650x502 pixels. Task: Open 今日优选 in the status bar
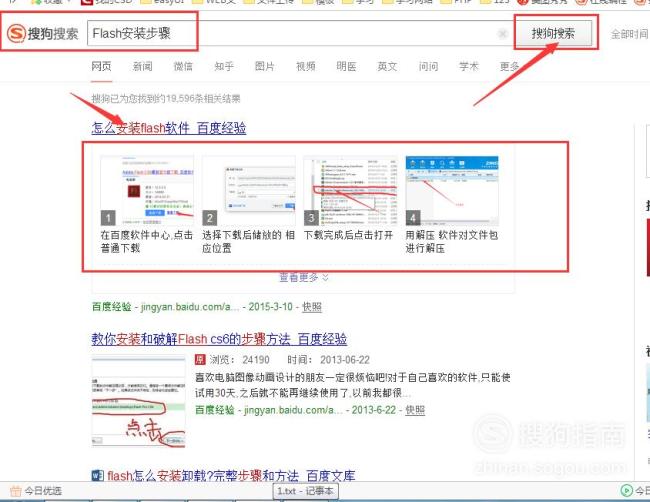click(x=43, y=491)
